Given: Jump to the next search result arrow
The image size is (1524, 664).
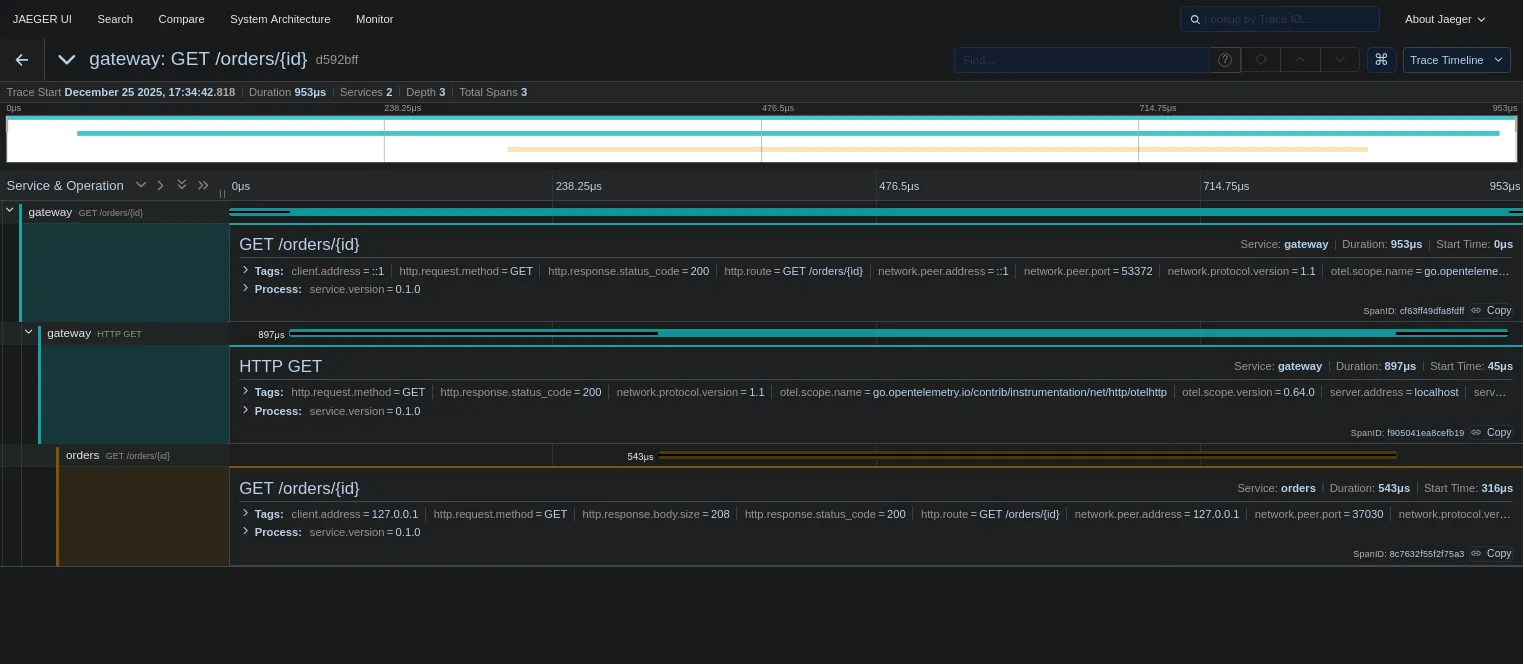Looking at the screenshot, I should coord(1339,60).
